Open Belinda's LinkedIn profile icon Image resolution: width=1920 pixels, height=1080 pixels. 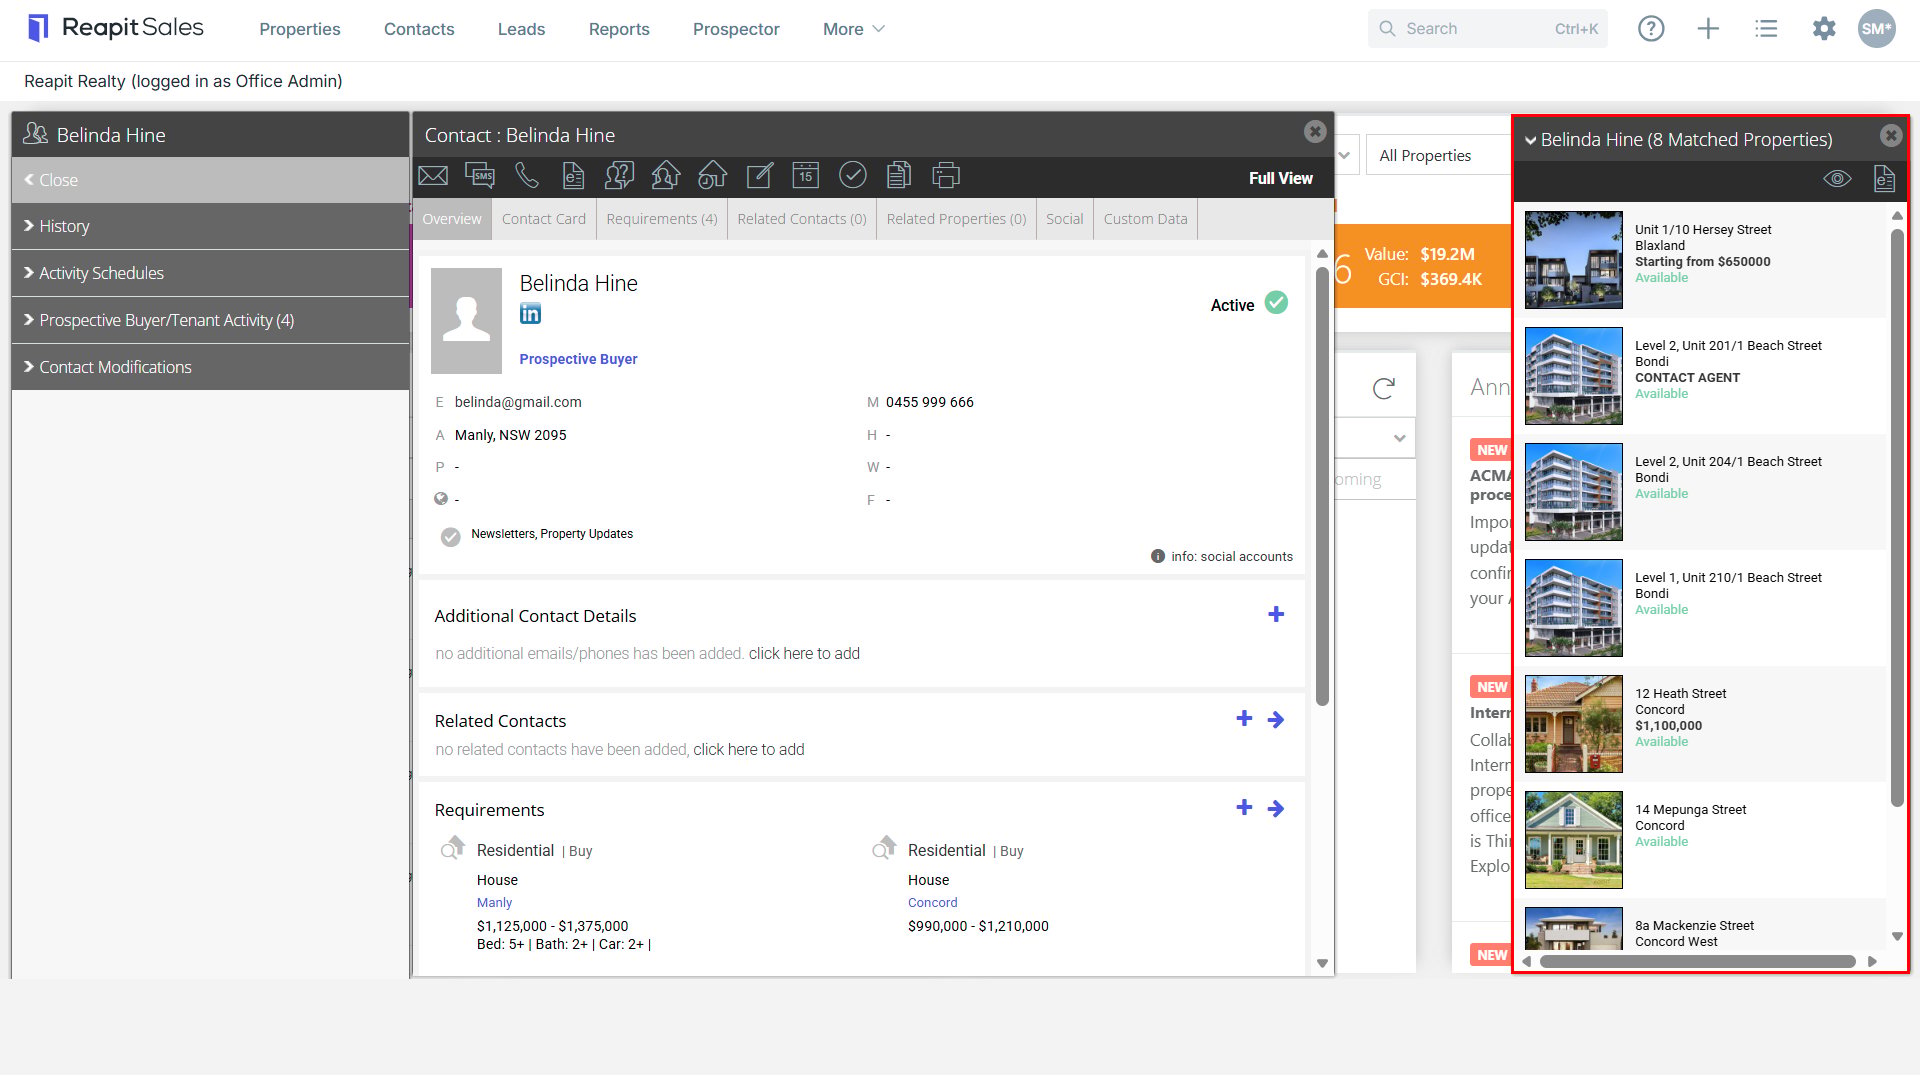(x=530, y=314)
